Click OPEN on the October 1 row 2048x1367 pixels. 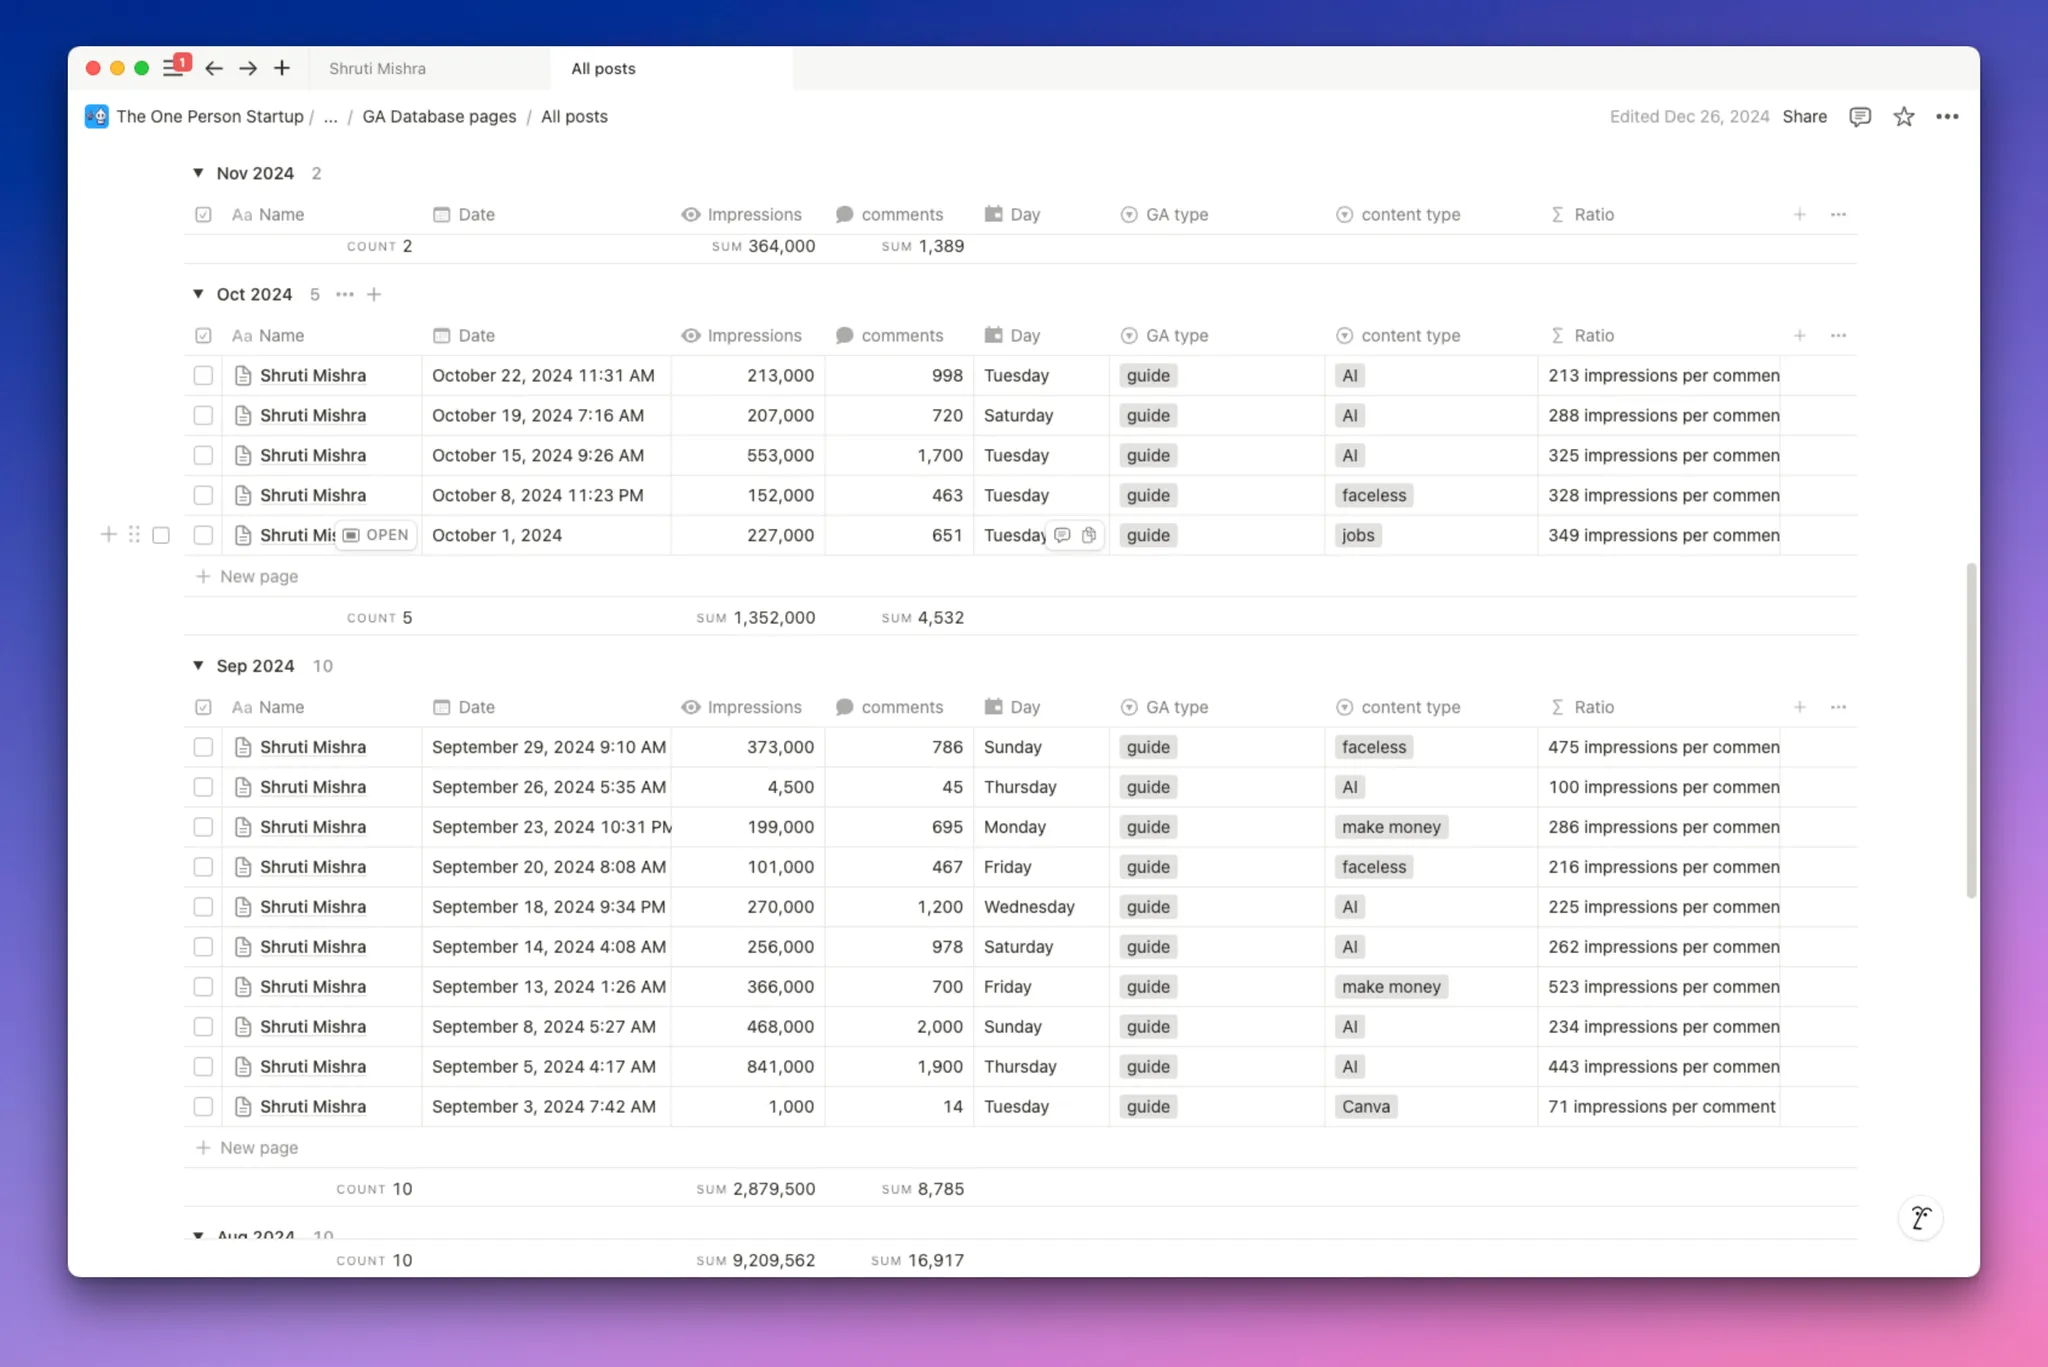(377, 535)
